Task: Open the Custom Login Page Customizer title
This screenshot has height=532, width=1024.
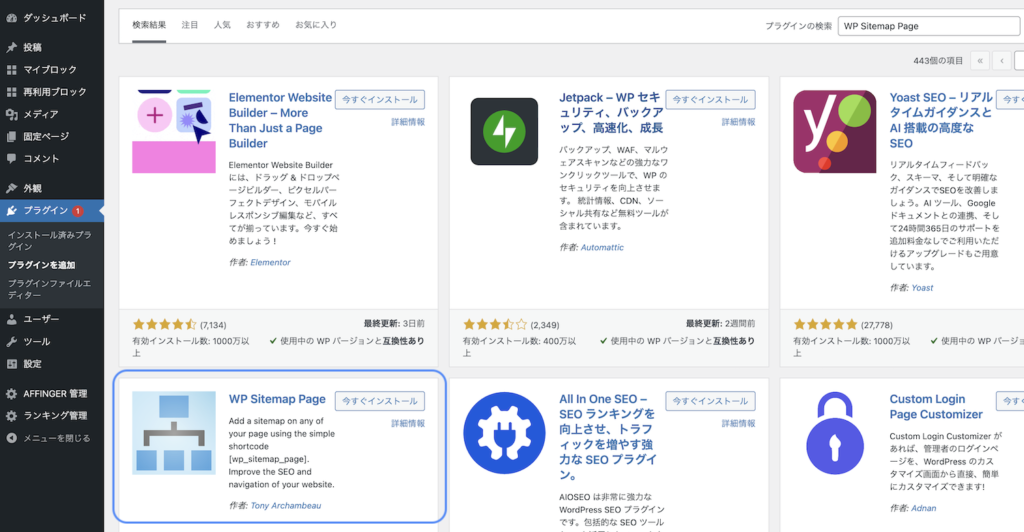Action: click(x=936, y=407)
